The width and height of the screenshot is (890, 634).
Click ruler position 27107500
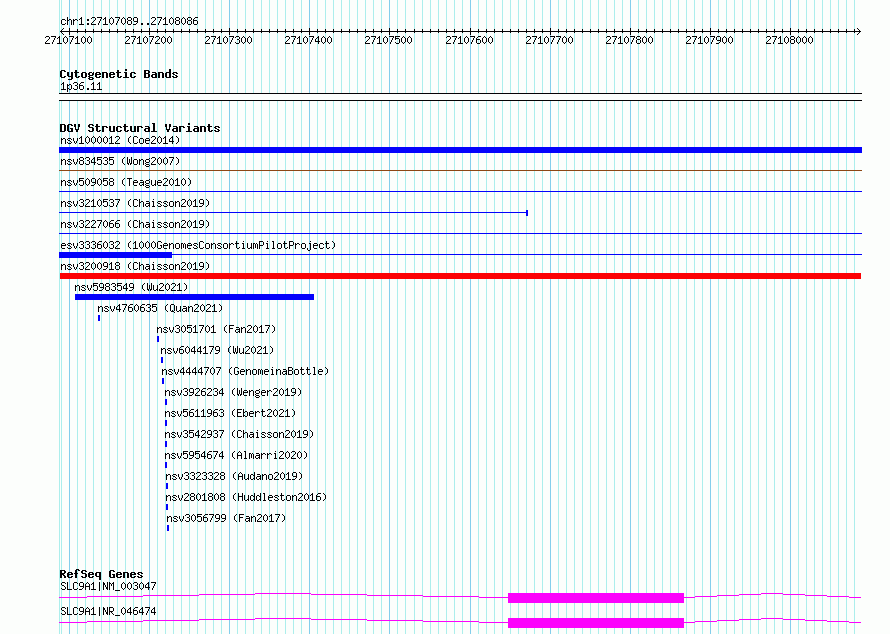point(388,40)
